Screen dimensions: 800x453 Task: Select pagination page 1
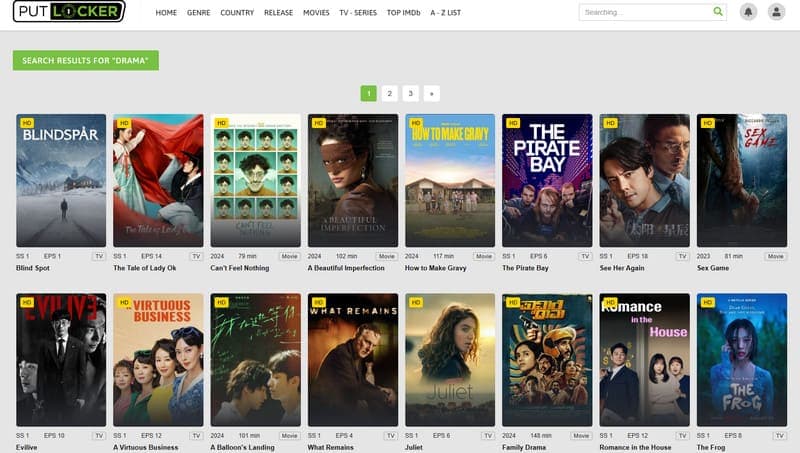(x=368, y=93)
